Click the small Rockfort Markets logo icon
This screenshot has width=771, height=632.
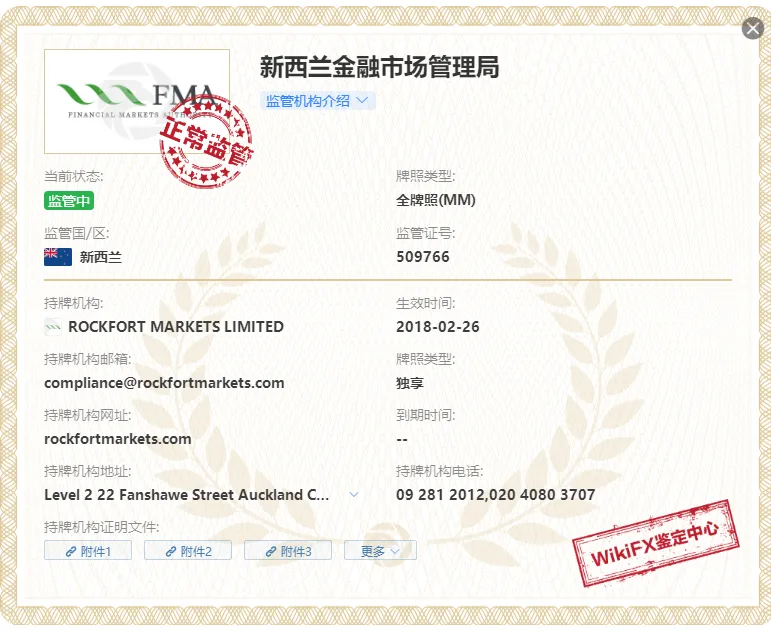(x=53, y=327)
